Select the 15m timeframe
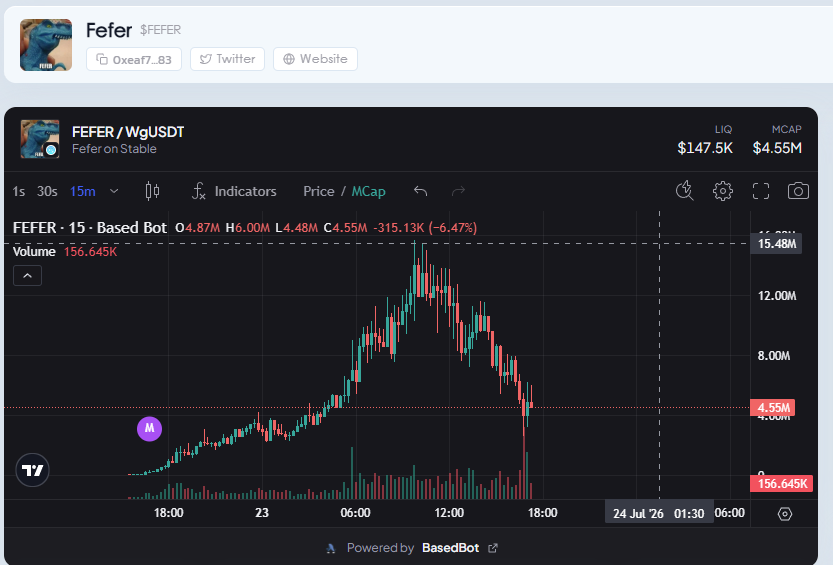The height and width of the screenshot is (565, 833). (x=83, y=191)
